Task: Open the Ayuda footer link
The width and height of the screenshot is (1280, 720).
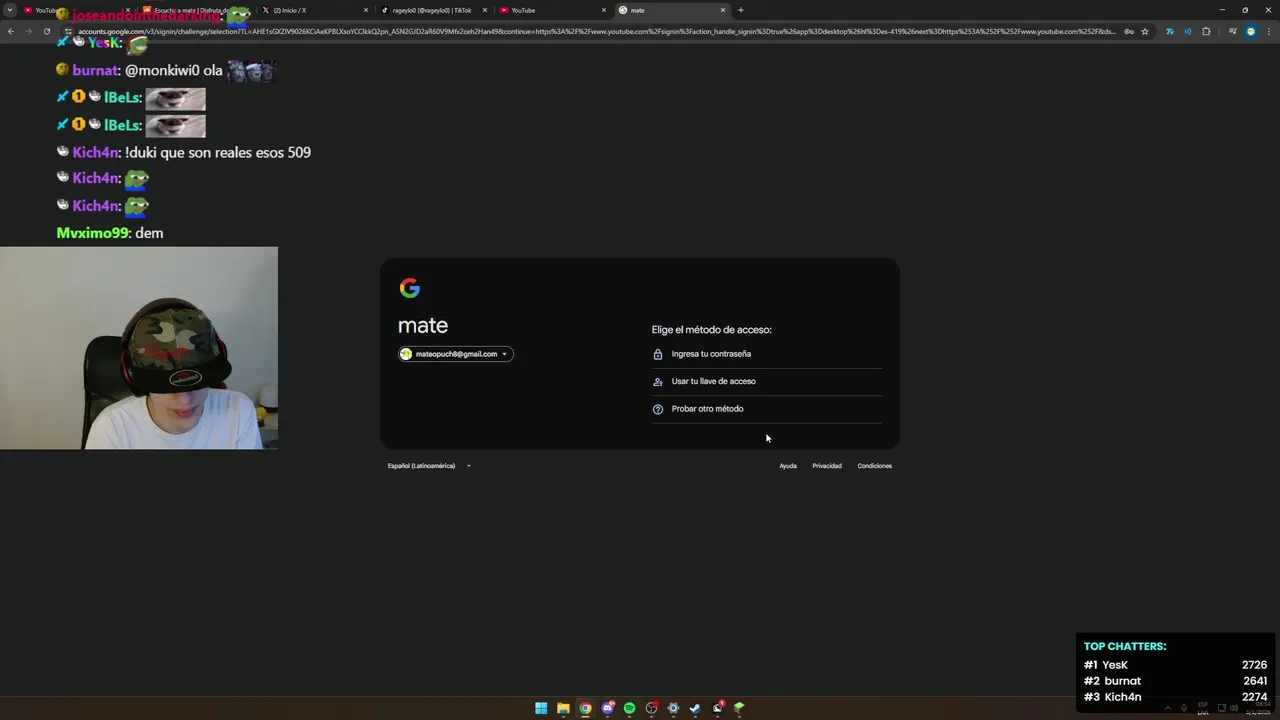Action: [788, 466]
